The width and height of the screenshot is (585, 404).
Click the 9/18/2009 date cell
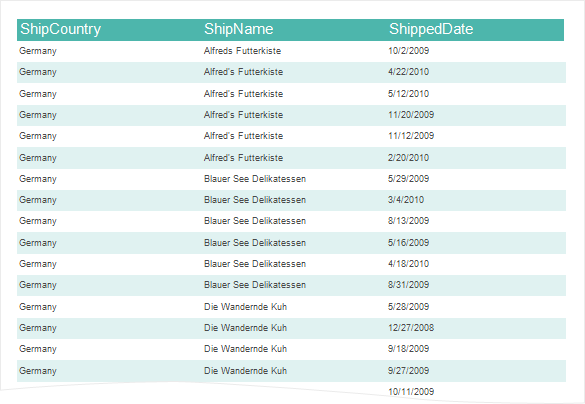click(x=408, y=349)
